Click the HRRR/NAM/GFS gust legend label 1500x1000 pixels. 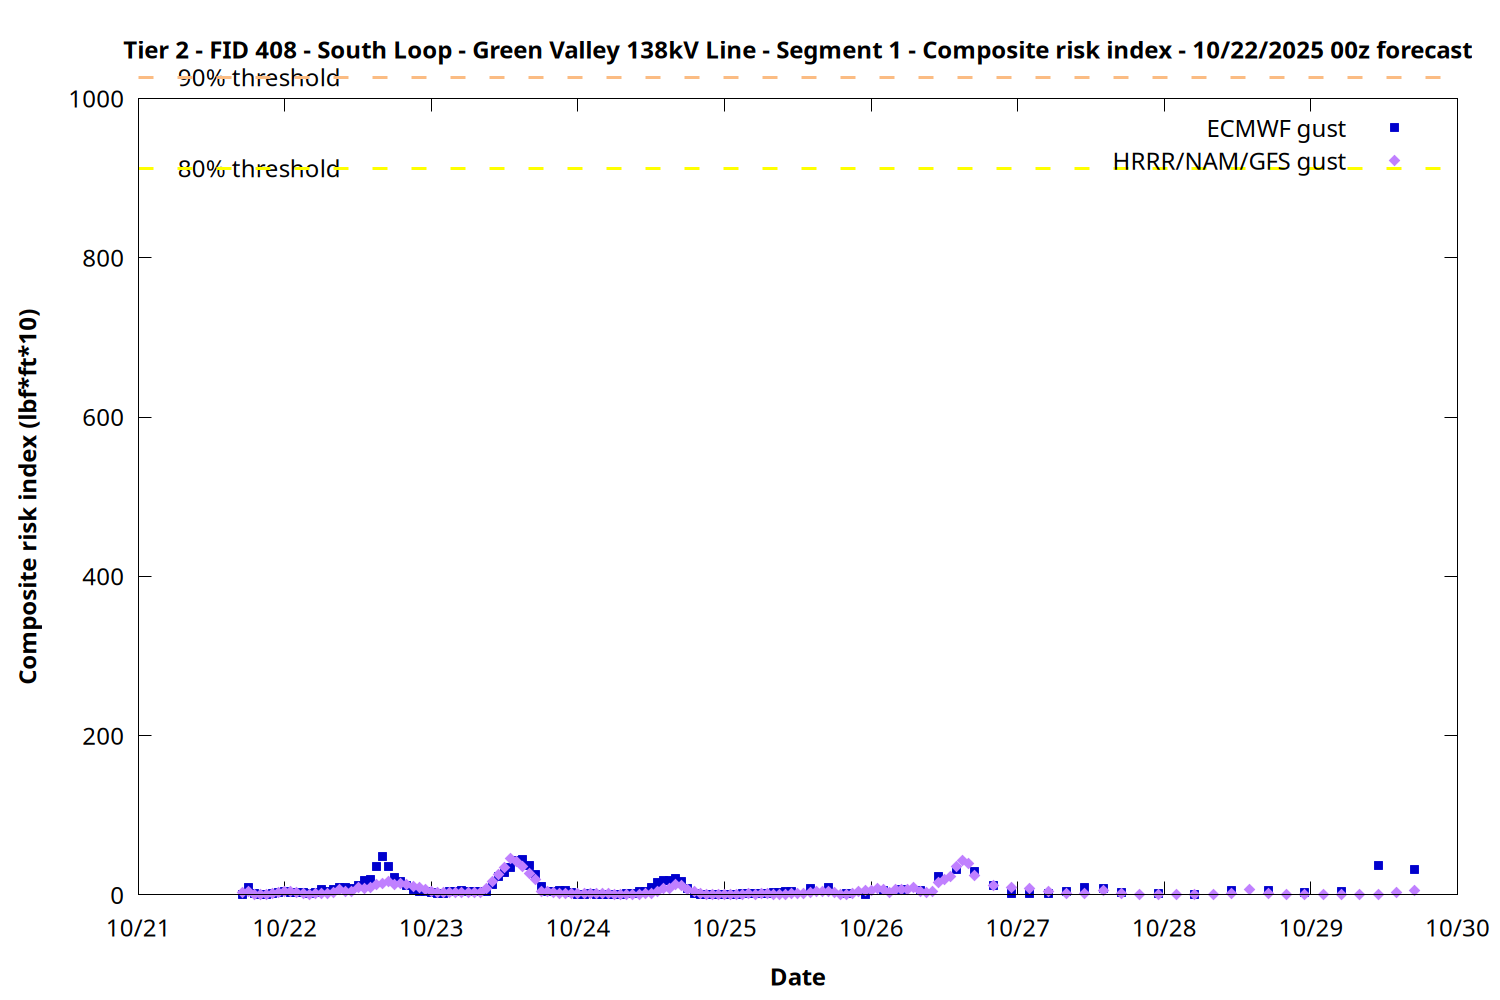tap(1228, 162)
